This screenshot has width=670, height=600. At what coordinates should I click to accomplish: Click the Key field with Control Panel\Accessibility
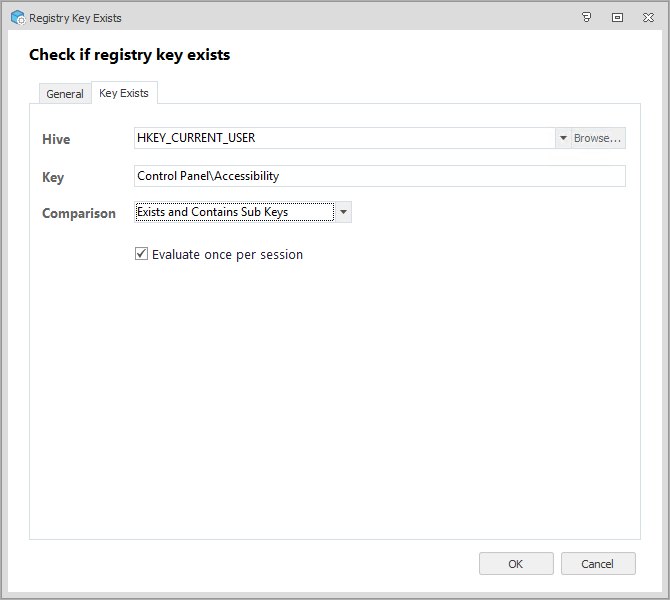379,176
